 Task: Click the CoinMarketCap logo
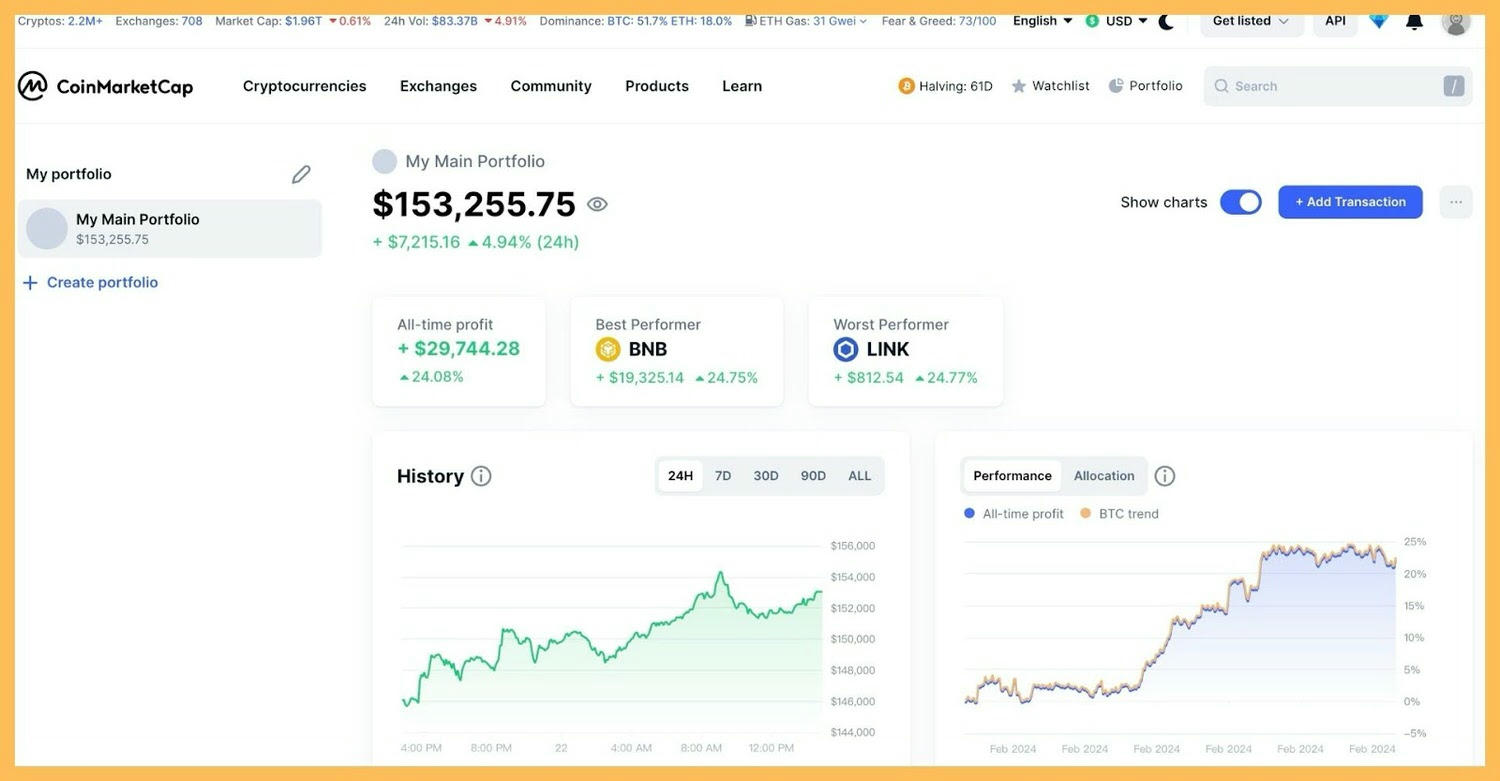coord(105,86)
